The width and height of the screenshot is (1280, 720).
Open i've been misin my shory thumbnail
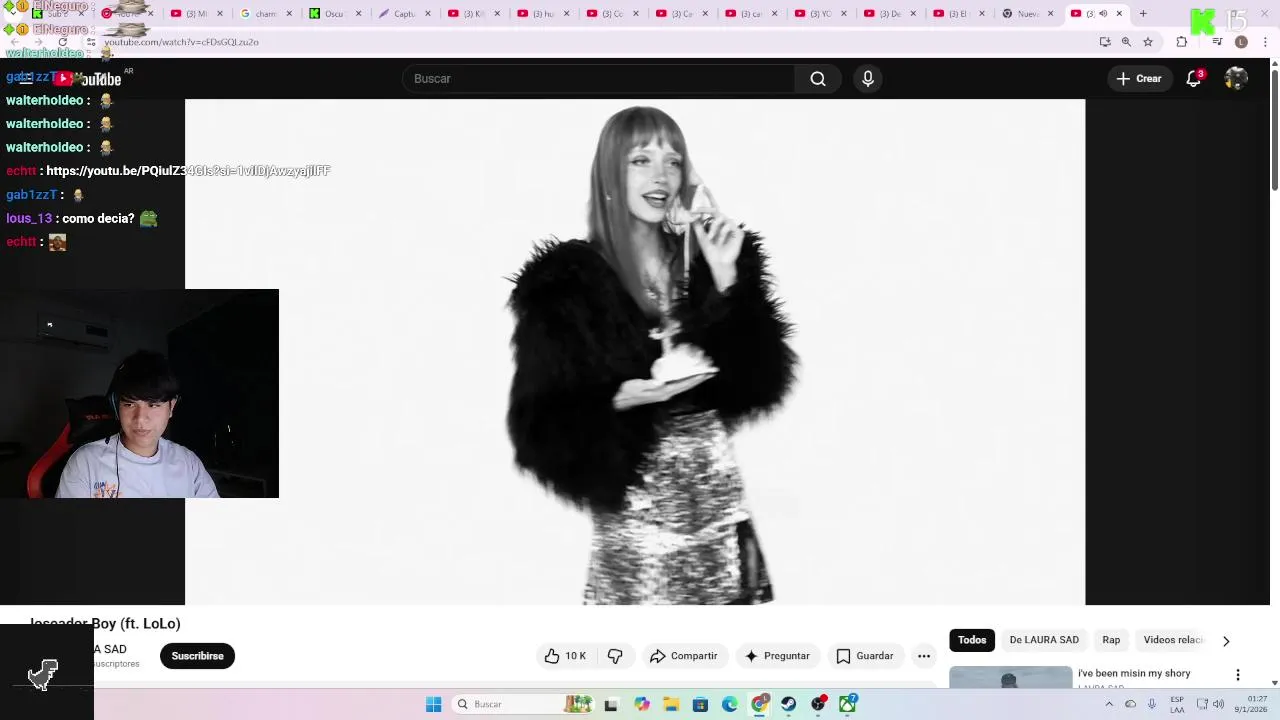point(1010,677)
